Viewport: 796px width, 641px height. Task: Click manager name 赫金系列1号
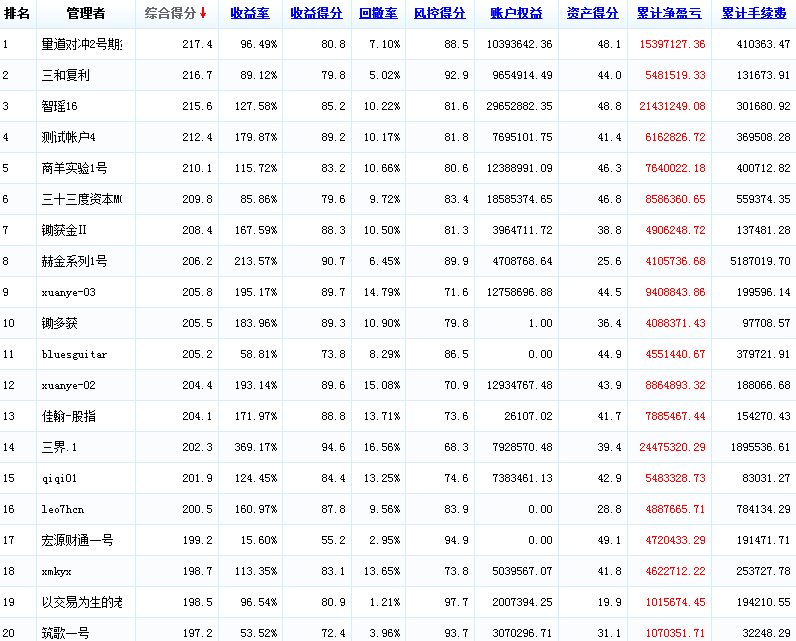[74, 262]
